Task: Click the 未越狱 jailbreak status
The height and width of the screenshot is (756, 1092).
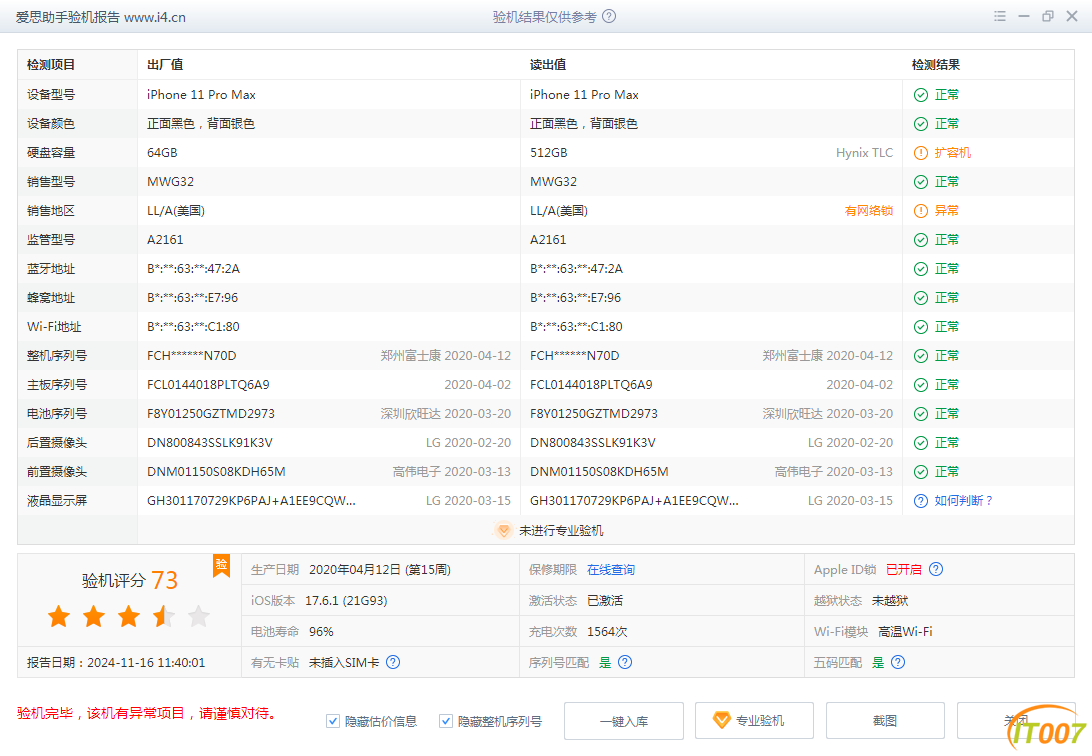Action: coord(890,601)
